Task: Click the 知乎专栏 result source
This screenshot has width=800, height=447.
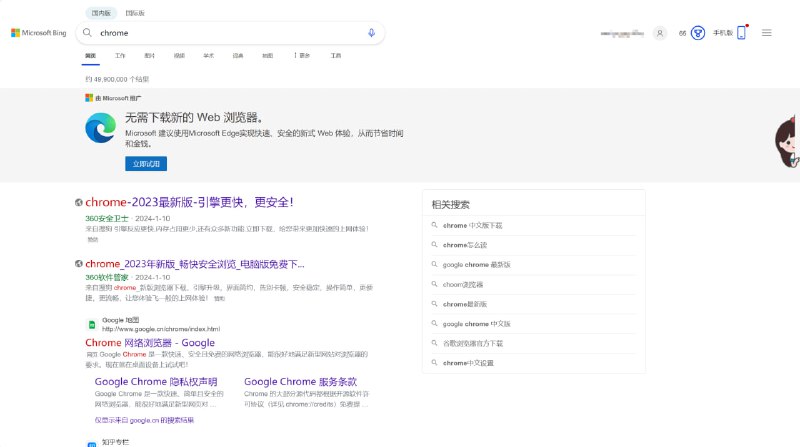Action: (115, 442)
